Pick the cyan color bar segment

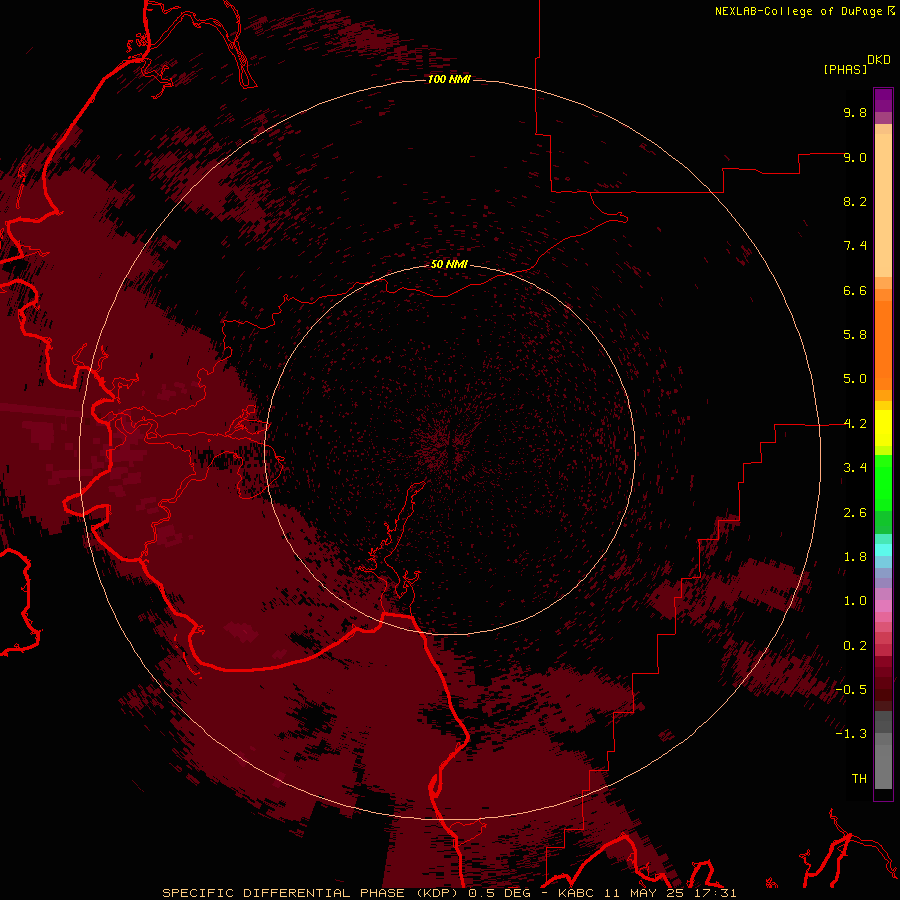pyautogui.click(x=883, y=550)
